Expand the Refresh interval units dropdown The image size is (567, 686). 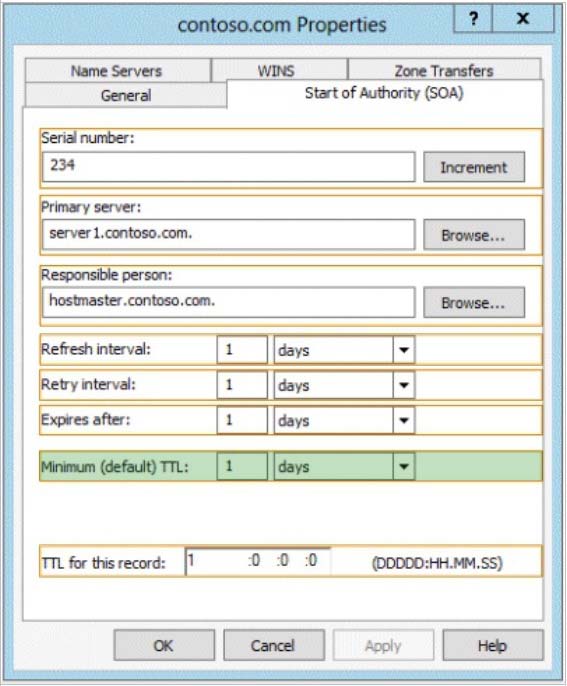tap(403, 350)
